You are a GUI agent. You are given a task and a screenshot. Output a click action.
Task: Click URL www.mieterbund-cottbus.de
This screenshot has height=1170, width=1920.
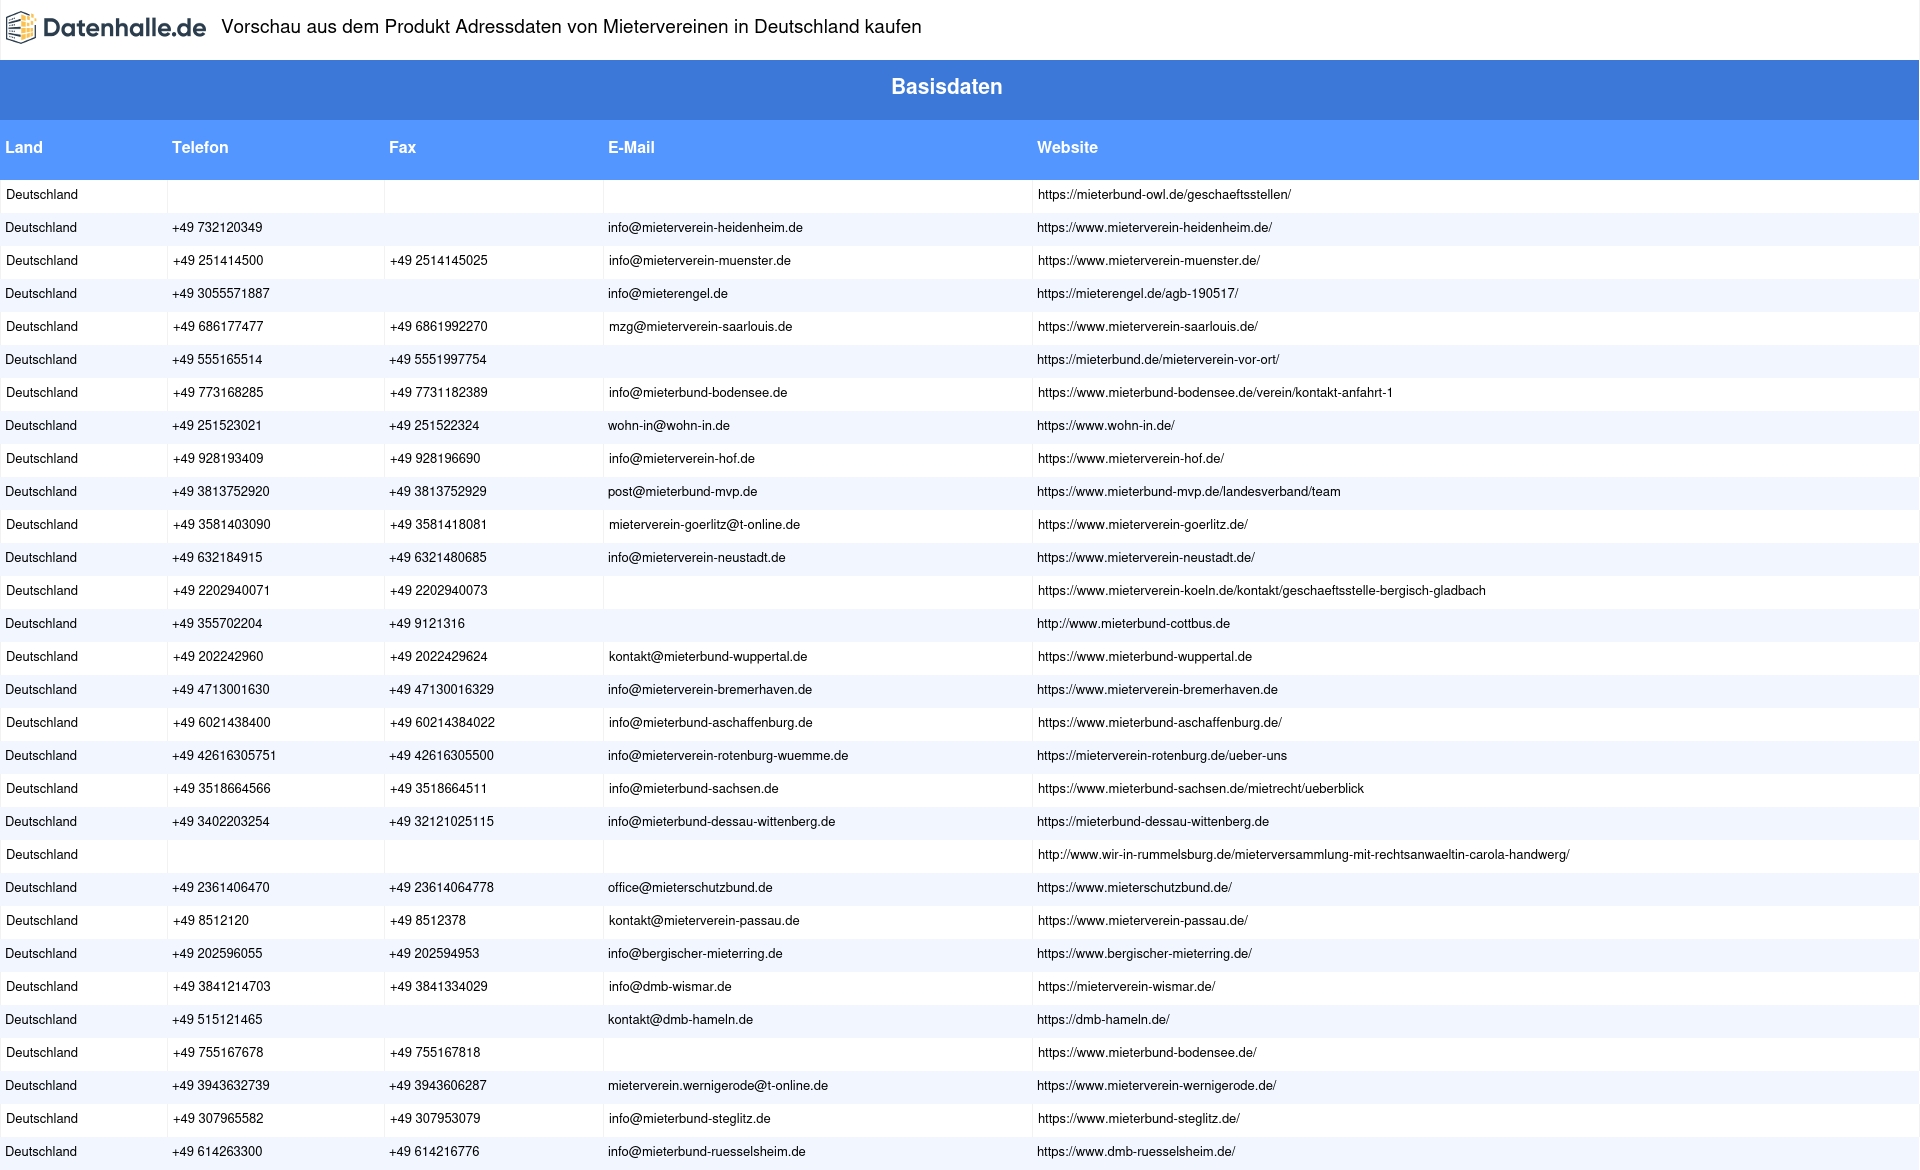click(x=1133, y=624)
